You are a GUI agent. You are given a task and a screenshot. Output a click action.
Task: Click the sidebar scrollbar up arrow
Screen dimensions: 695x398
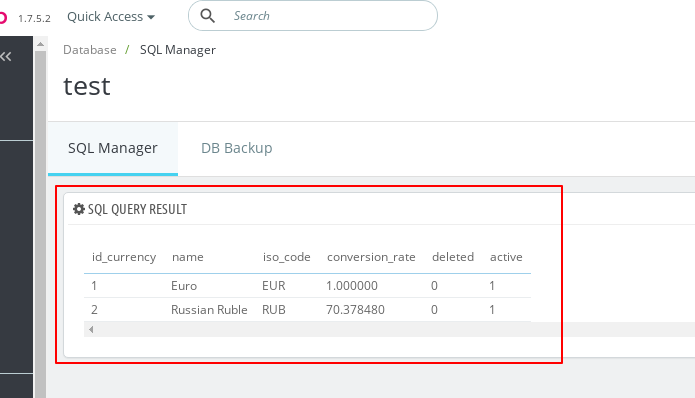pyautogui.click(x=40, y=44)
